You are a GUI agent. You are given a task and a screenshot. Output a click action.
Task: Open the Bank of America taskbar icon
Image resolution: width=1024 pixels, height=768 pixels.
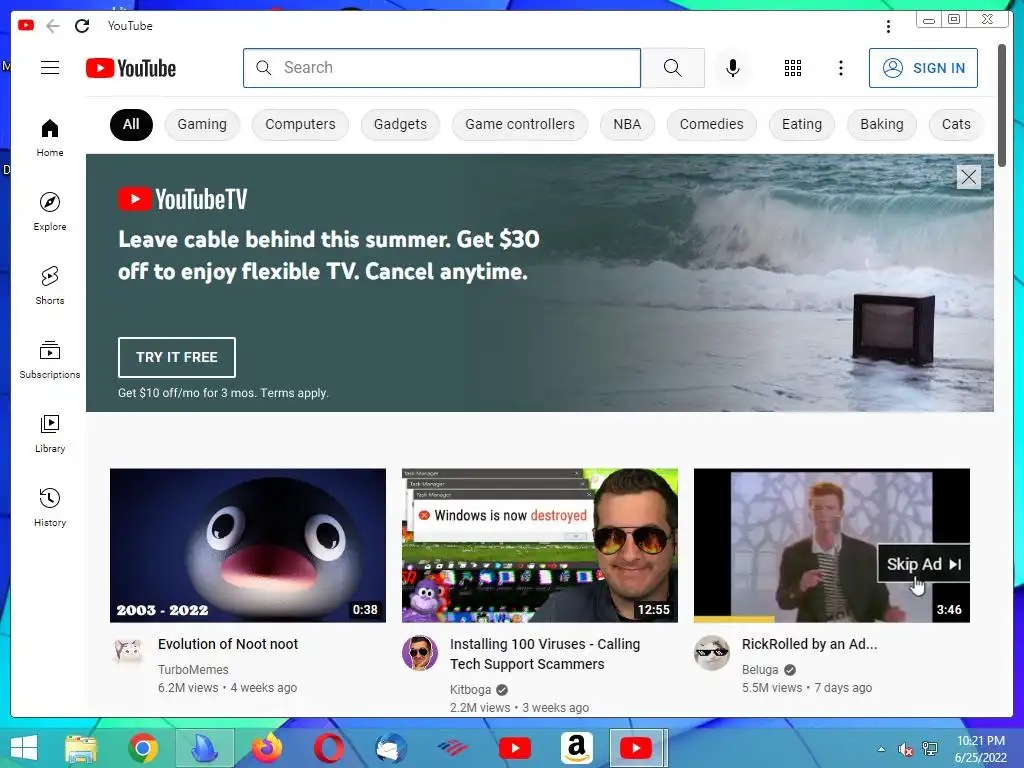coord(453,748)
